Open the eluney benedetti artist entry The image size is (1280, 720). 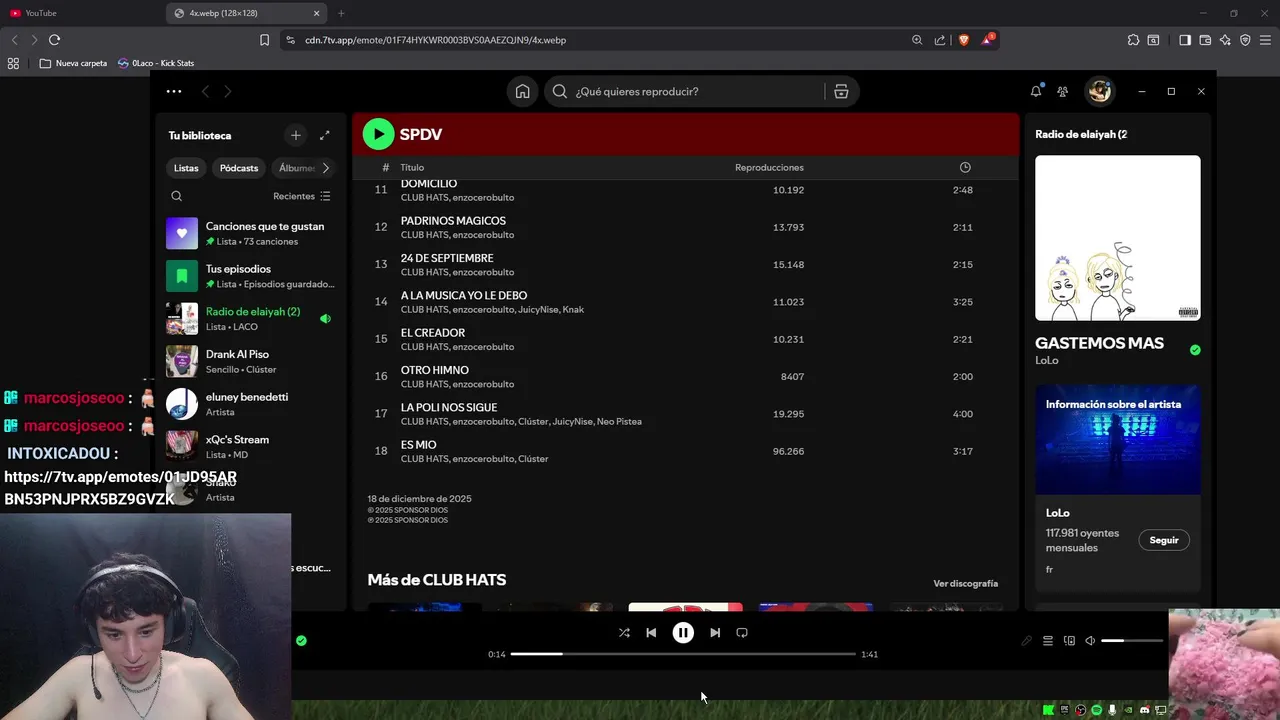coord(250,404)
